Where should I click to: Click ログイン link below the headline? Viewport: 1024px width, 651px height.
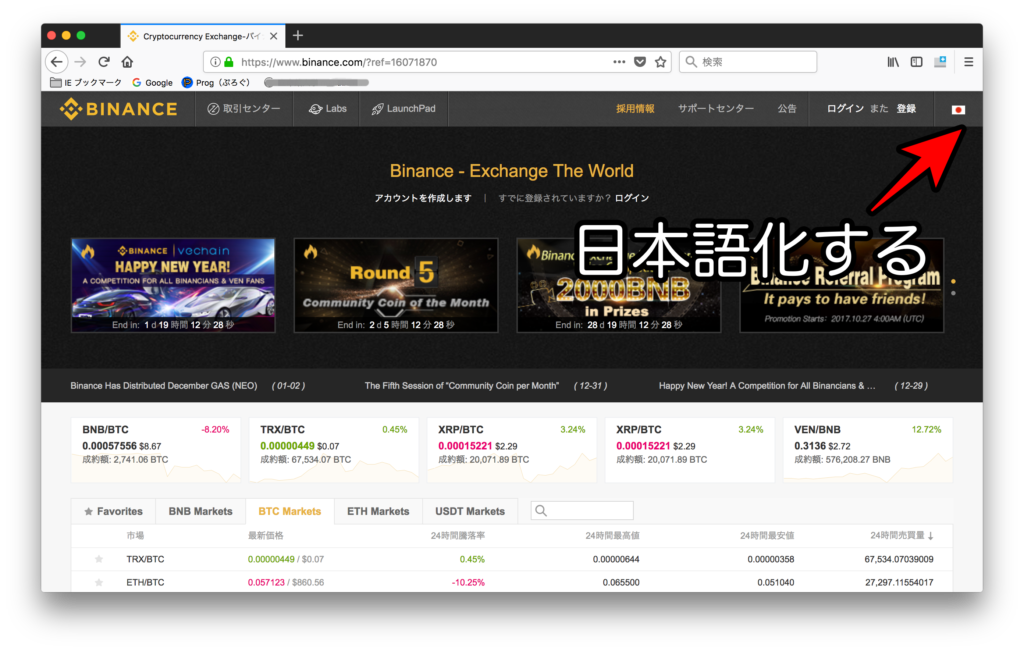pyautogui.click(x=632, y=198)
